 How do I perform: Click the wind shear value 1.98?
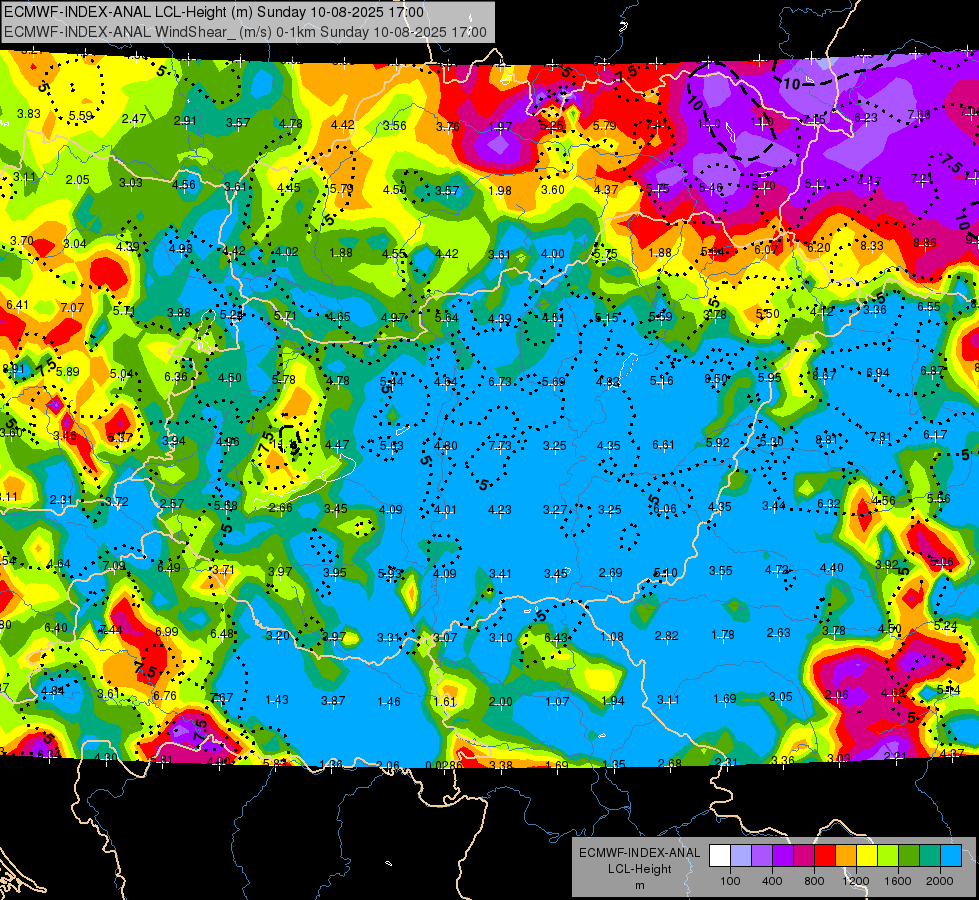[x=500, y=190]
